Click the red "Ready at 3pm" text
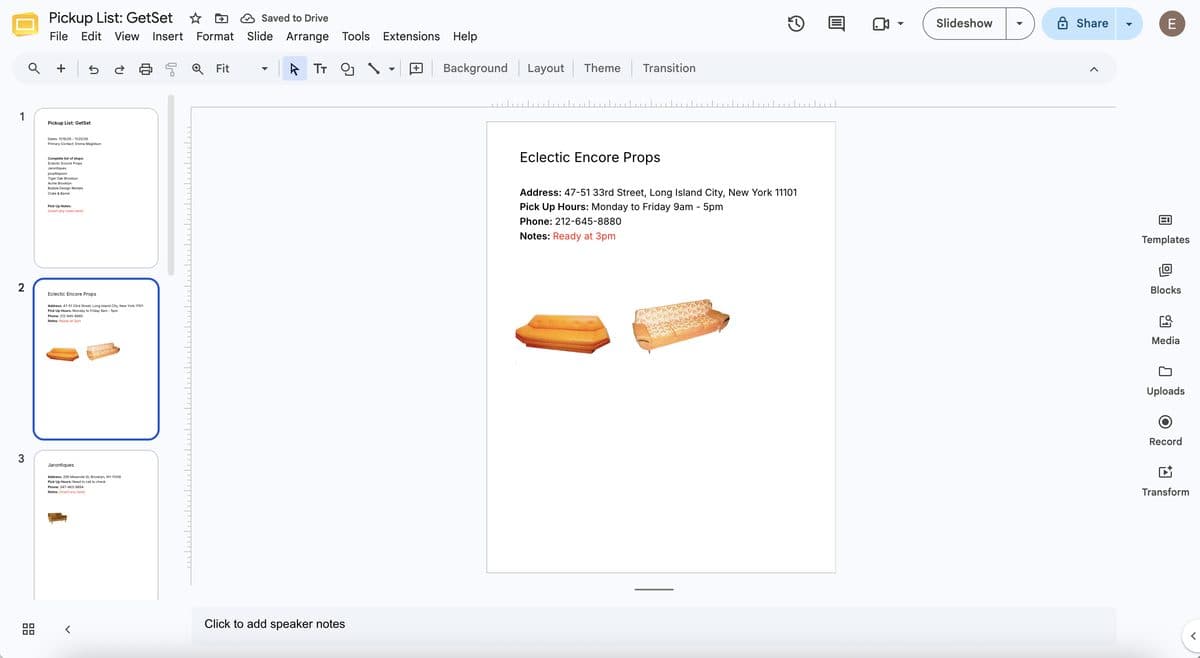 click(584, 236)
